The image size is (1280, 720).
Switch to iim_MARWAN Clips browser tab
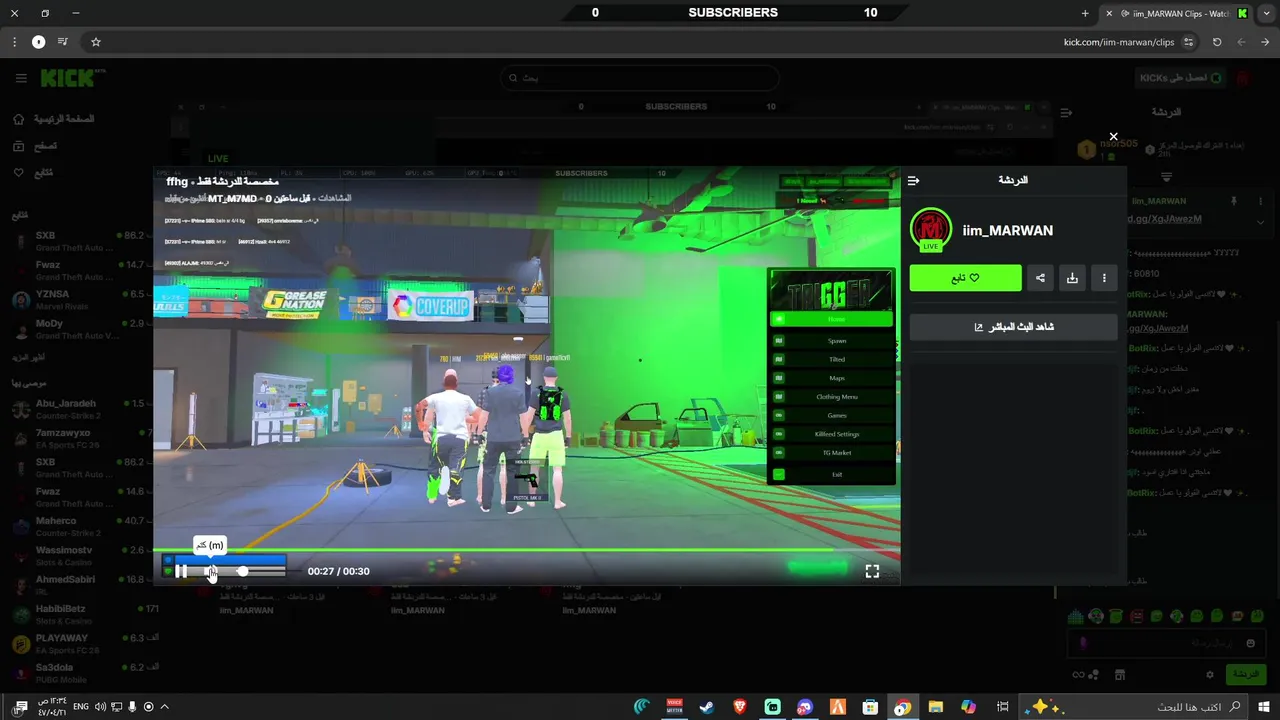(1176, 13)
